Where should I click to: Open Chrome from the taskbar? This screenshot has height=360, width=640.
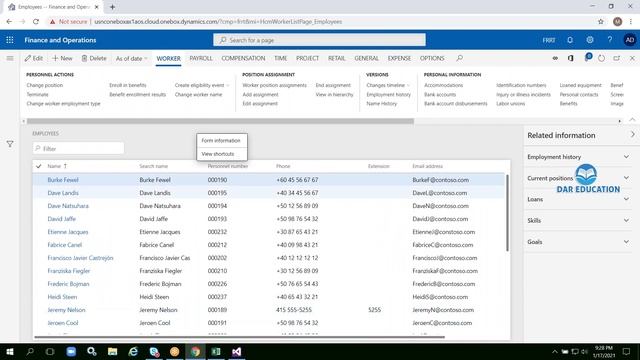click(x=195, y=351)
